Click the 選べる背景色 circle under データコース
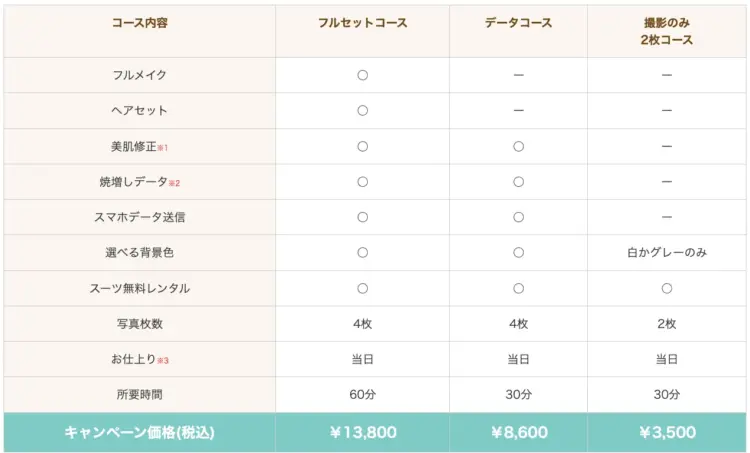Image resolution: width=750 pixels, height=453 pixels. (x=518, y=253)
